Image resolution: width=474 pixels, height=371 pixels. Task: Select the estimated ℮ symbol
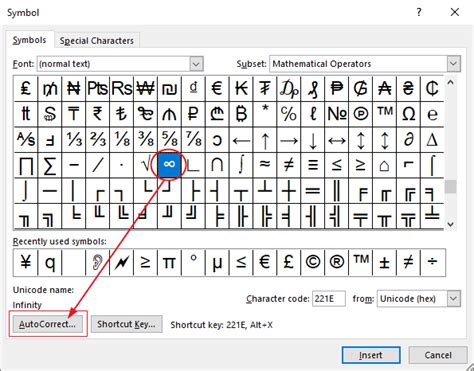click(432, 114)
